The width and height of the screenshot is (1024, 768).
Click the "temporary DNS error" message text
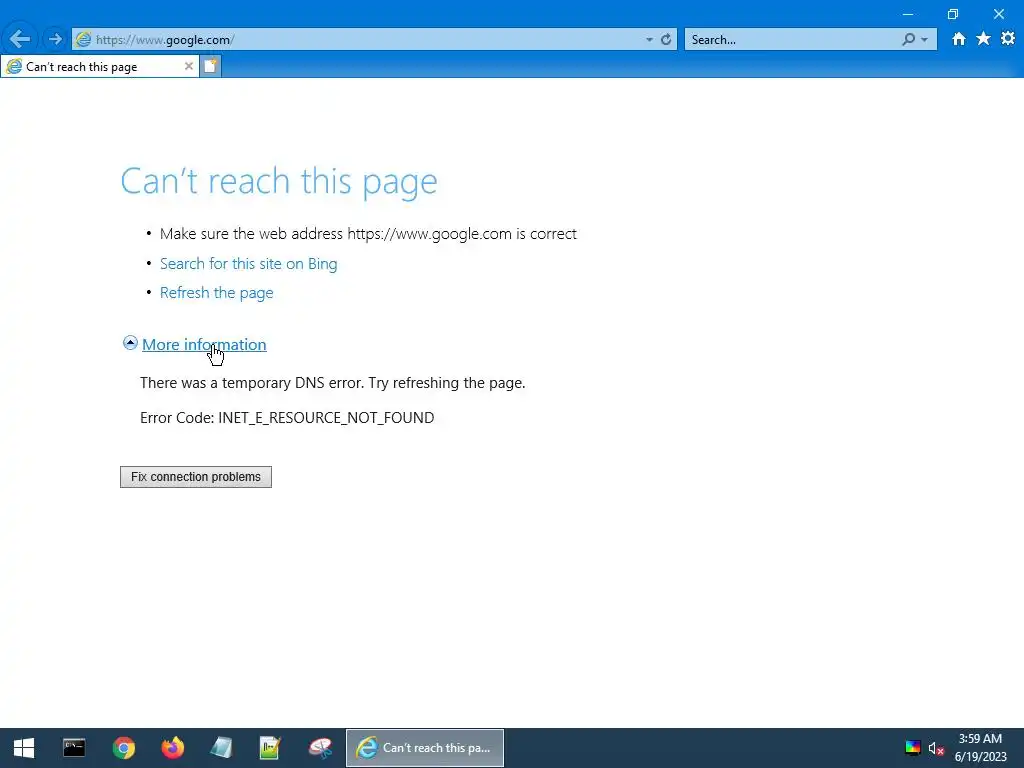(x=332, y=383)
